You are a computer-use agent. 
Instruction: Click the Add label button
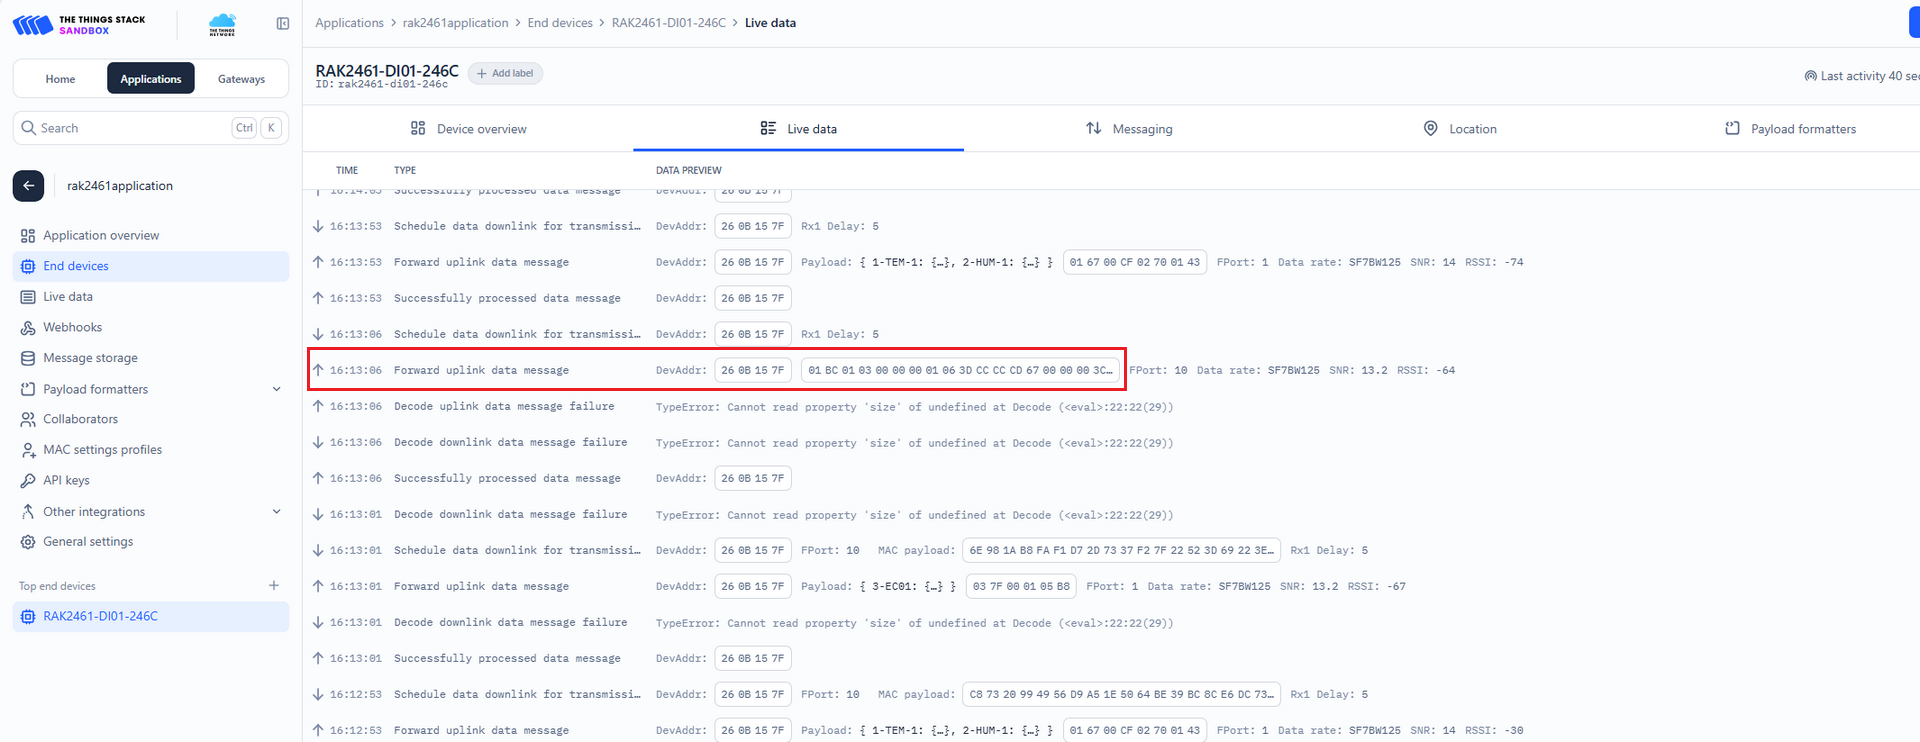pyautogui.click(x=505, y=74)
